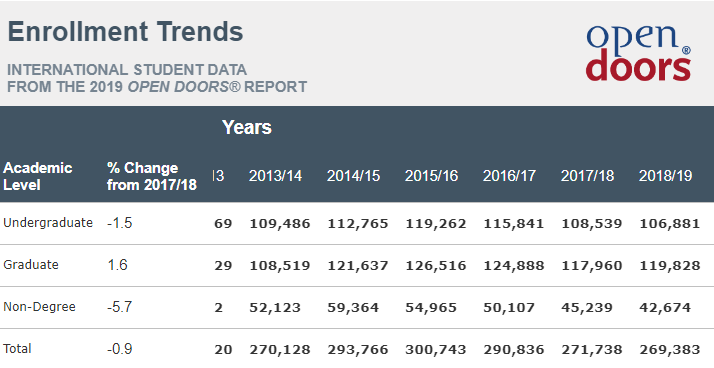Click Total 2014/15 value 293,766
The height and width of the screenshot is (368, 714).
357,350
